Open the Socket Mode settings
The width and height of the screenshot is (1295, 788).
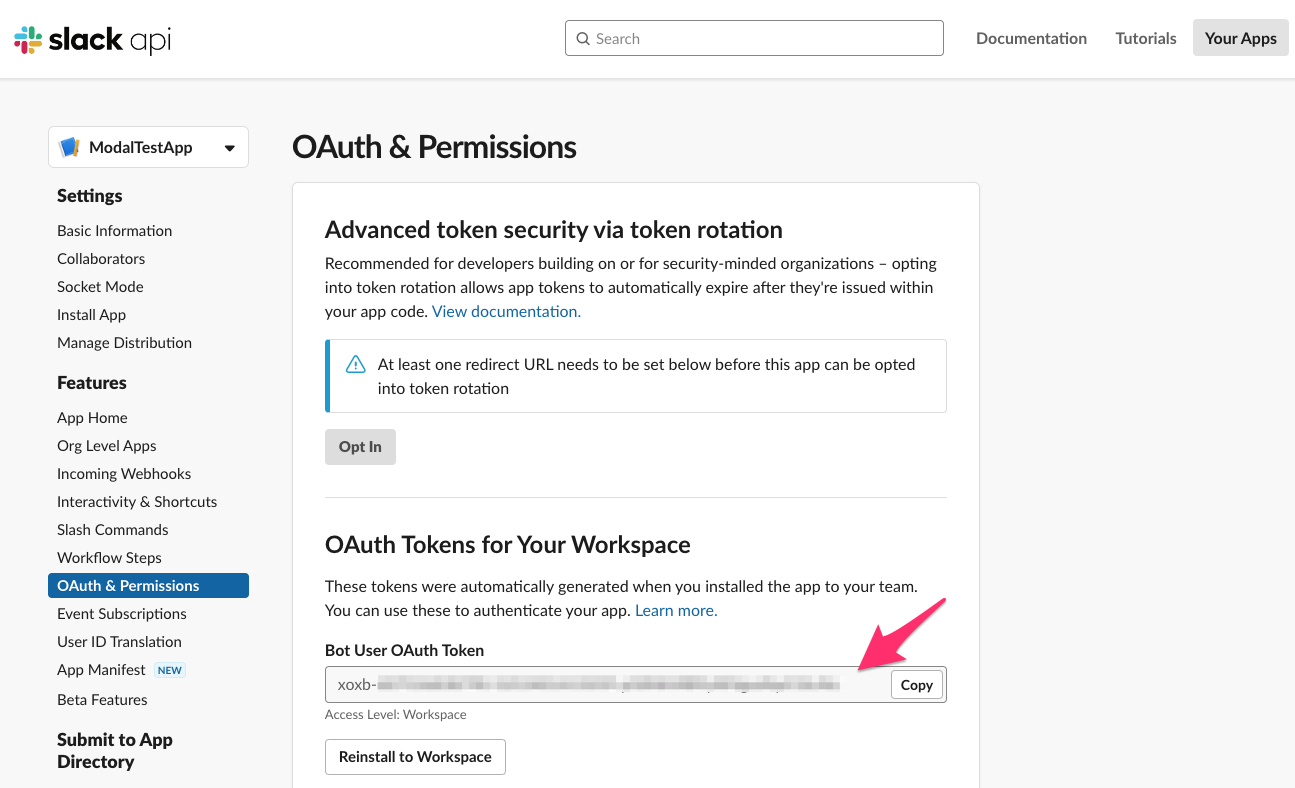[100, 286]
